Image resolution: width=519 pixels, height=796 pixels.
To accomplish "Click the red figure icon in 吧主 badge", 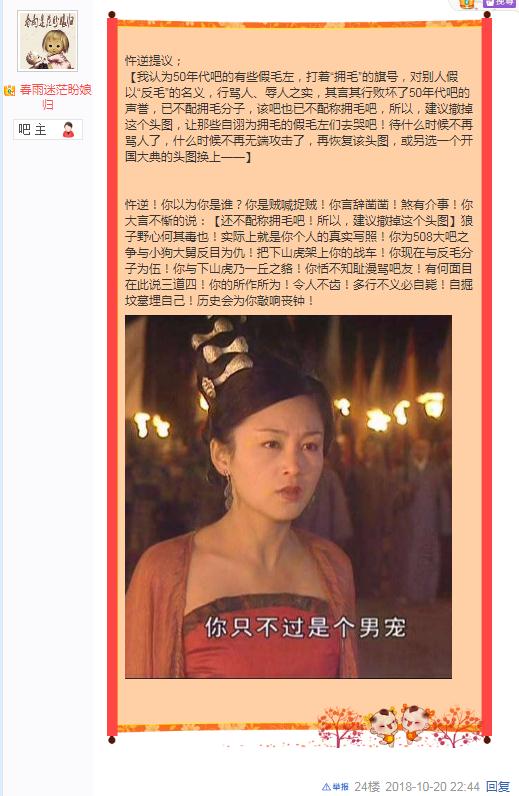I will click(68, 130).
